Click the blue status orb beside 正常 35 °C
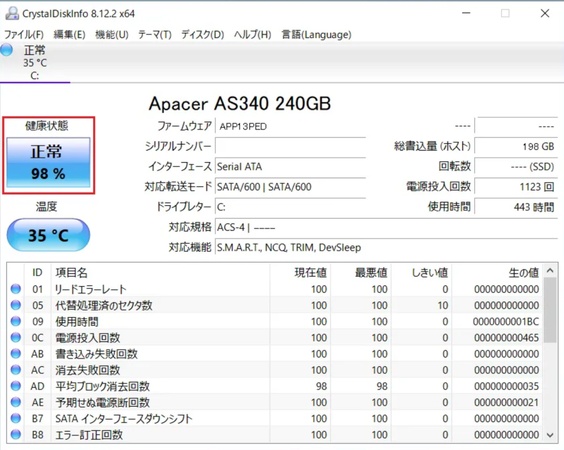 pos(6,50)
